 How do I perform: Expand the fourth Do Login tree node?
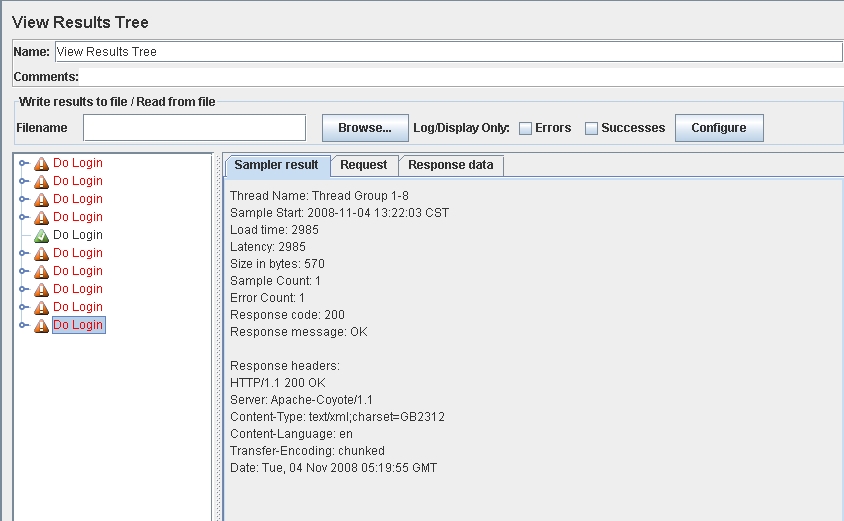(23, 217)
